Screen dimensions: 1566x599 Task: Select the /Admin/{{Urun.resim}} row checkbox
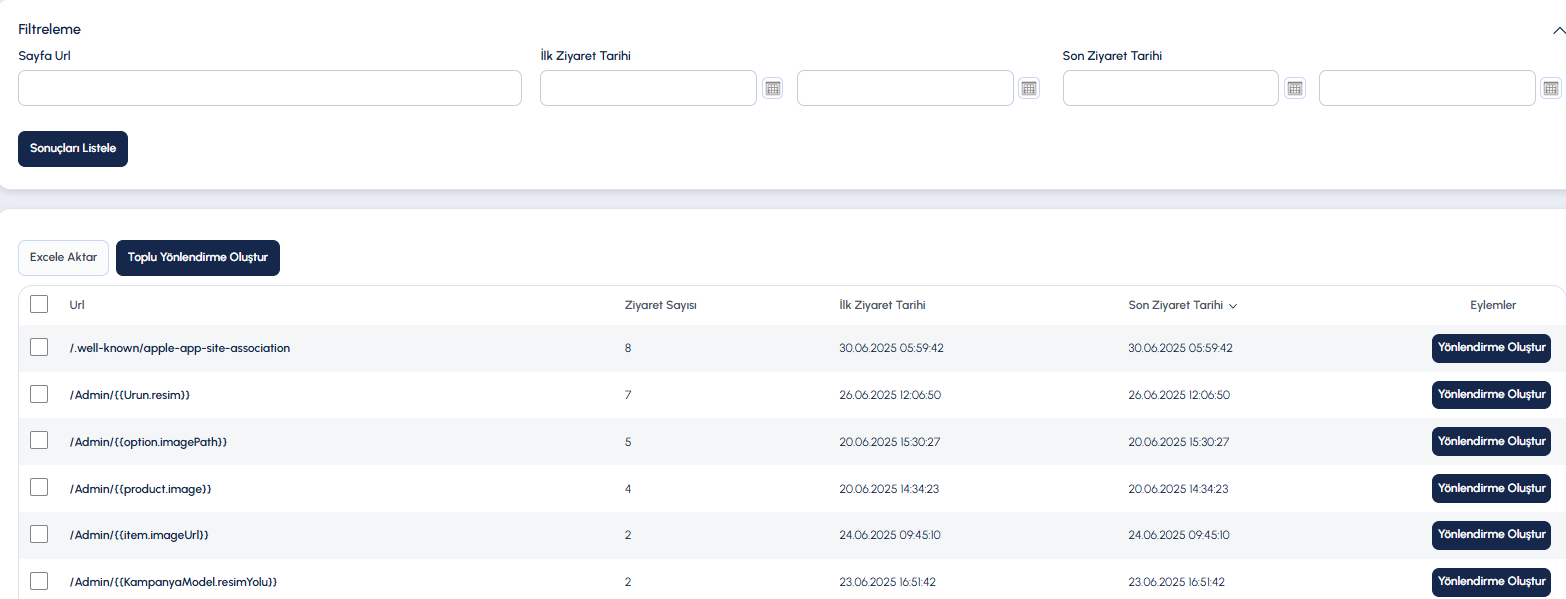point(39,394)
